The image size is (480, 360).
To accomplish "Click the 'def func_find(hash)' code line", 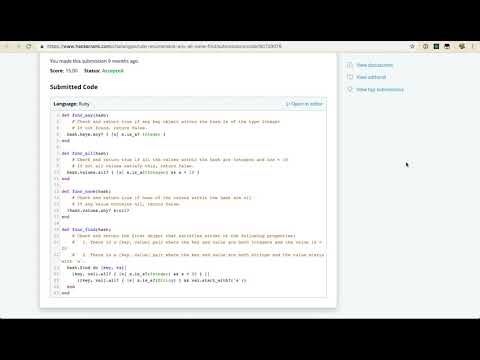I will pos(86,229).
